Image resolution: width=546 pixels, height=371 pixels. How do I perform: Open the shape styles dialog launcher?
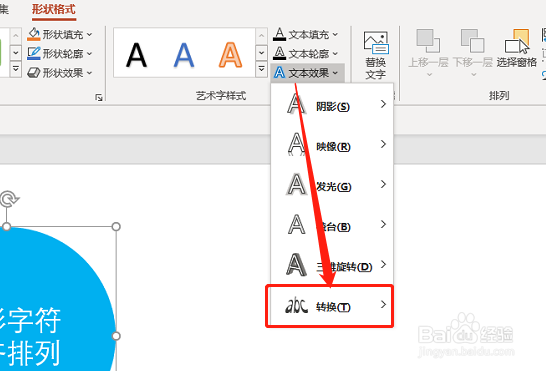click(x=99, y=97)
